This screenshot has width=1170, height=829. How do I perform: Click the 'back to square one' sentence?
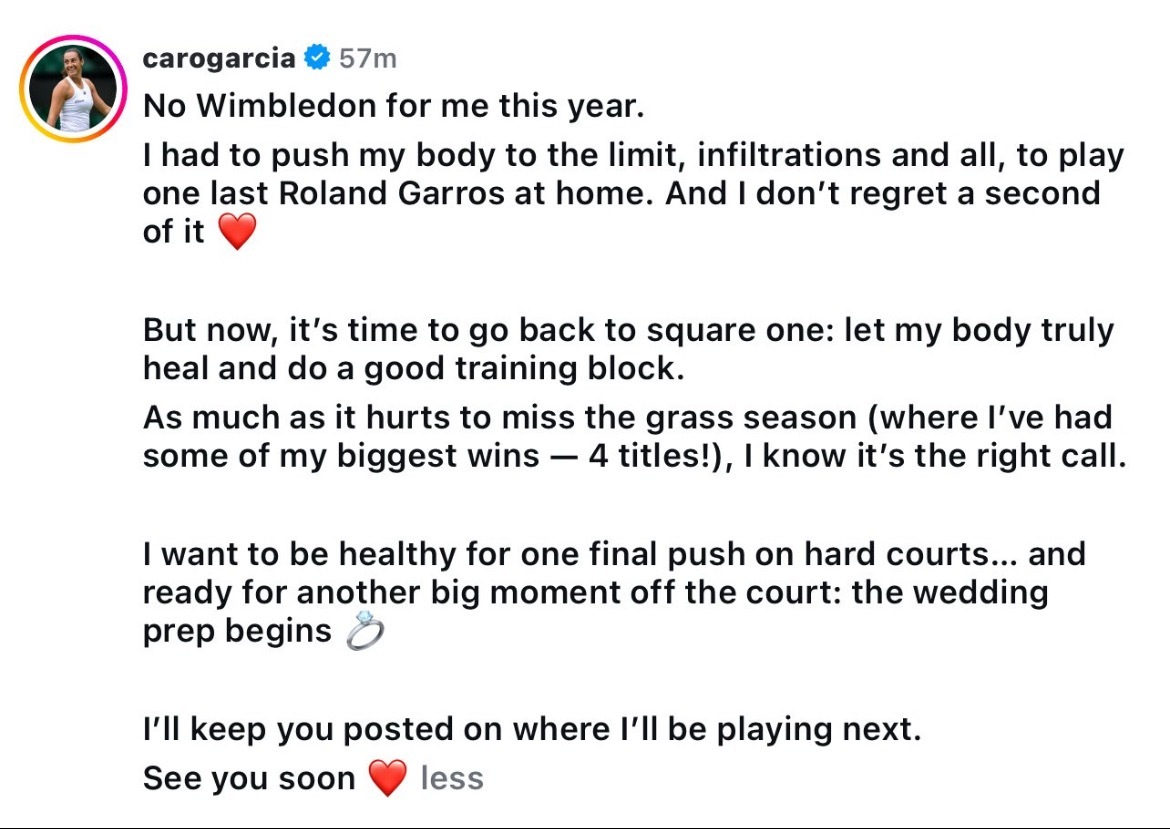[x=628, y=331]
